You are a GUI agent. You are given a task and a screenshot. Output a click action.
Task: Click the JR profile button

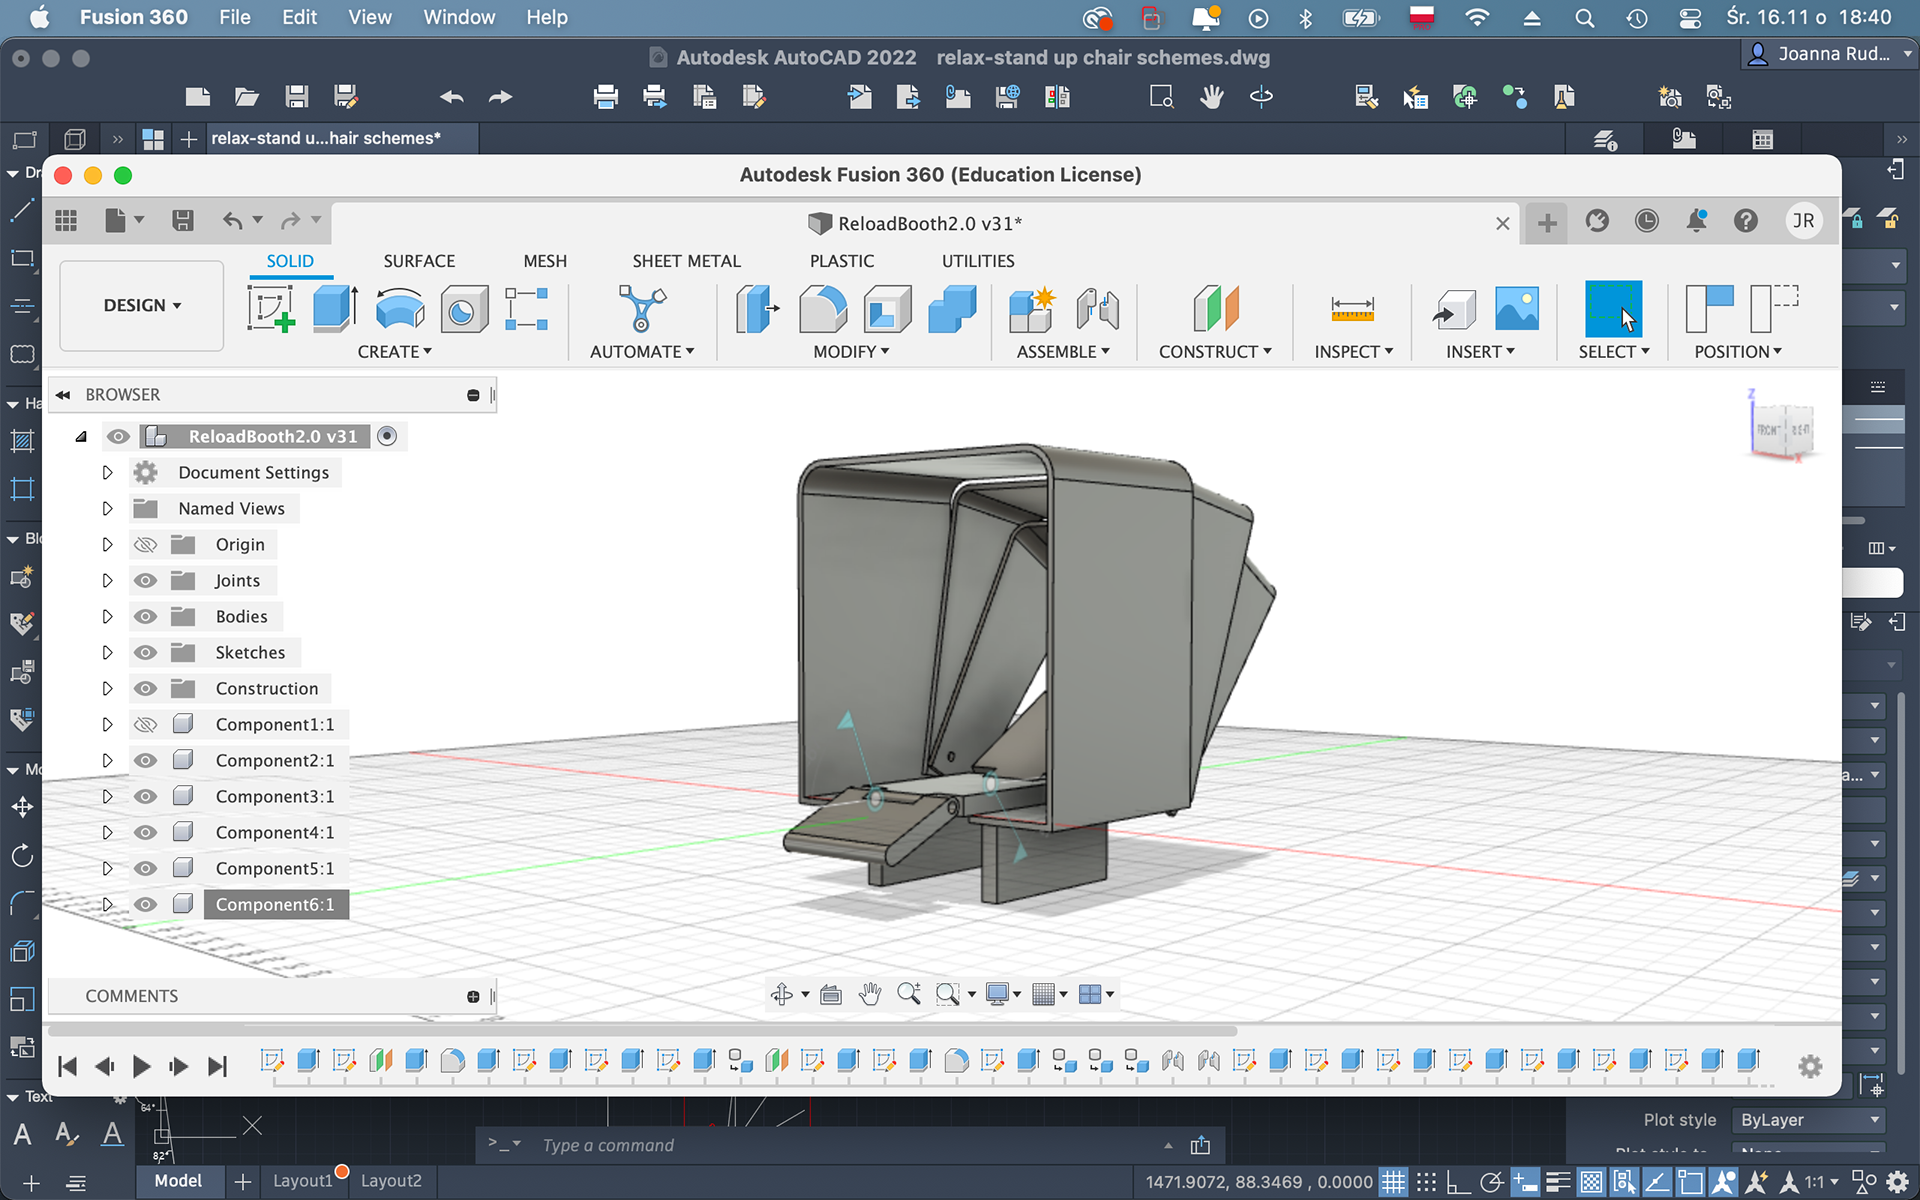tap(1804, 221)
